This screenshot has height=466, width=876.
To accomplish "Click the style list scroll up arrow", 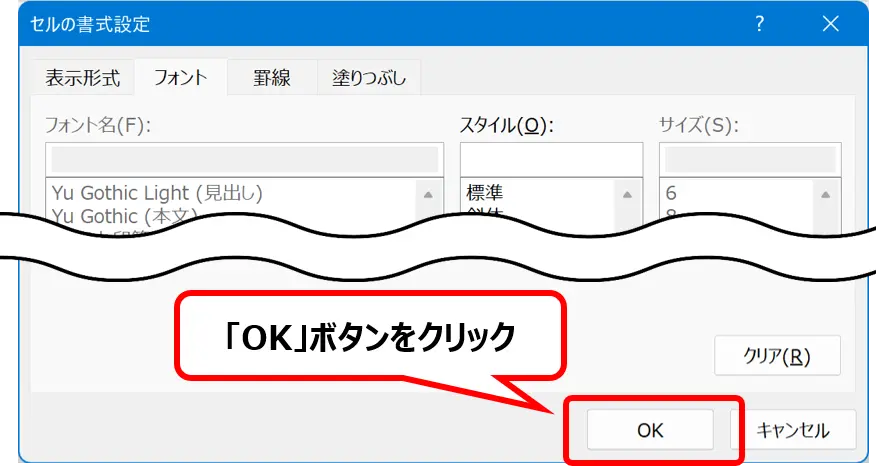I will 627,194.
